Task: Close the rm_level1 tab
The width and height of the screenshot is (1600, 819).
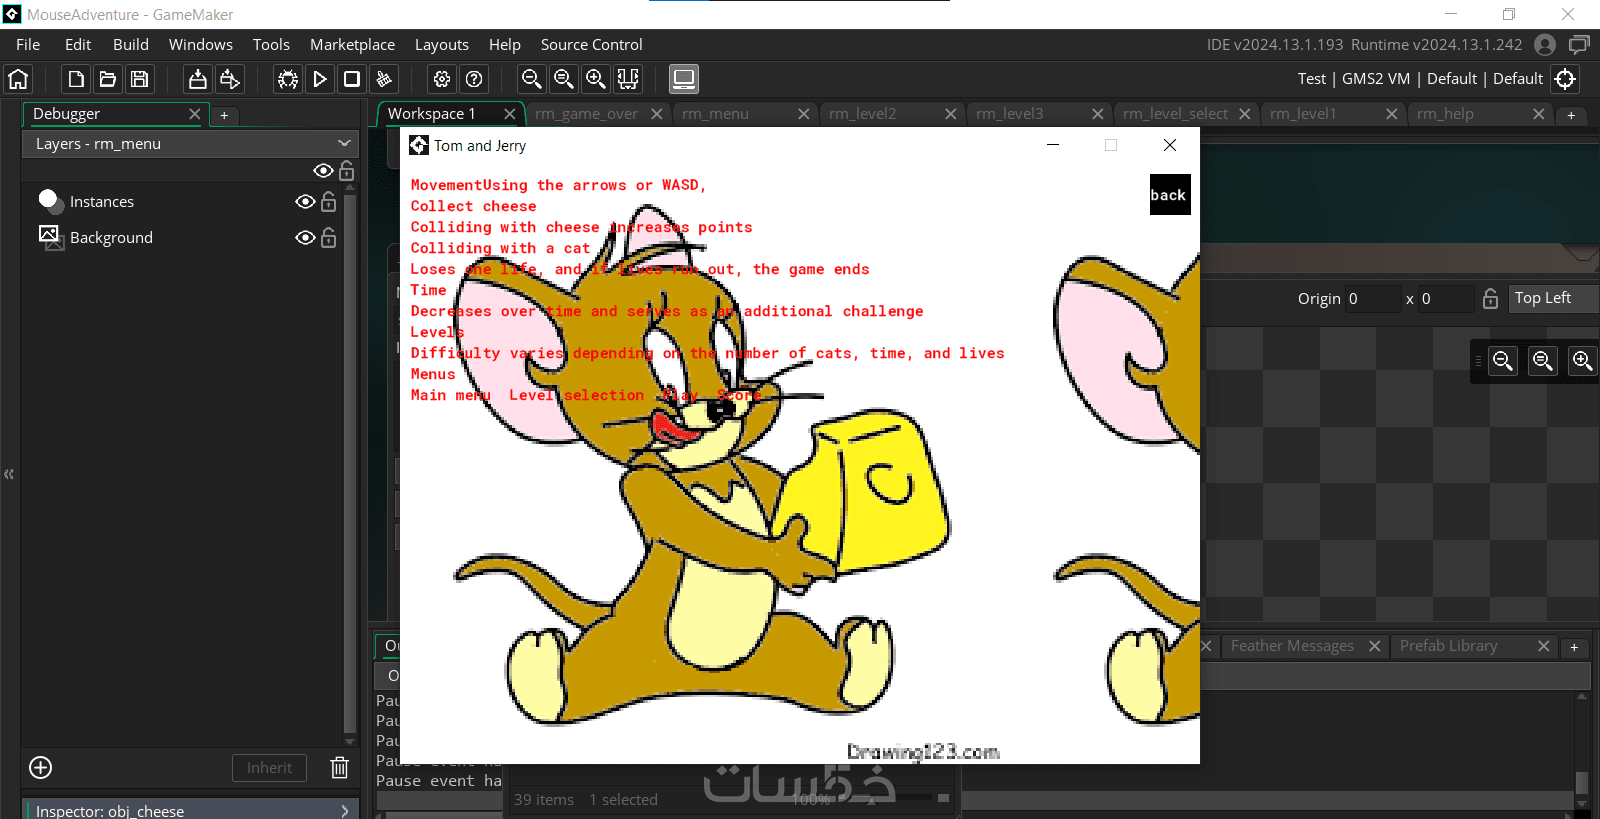Action: pyautogui.click(x=1391, y=114)
